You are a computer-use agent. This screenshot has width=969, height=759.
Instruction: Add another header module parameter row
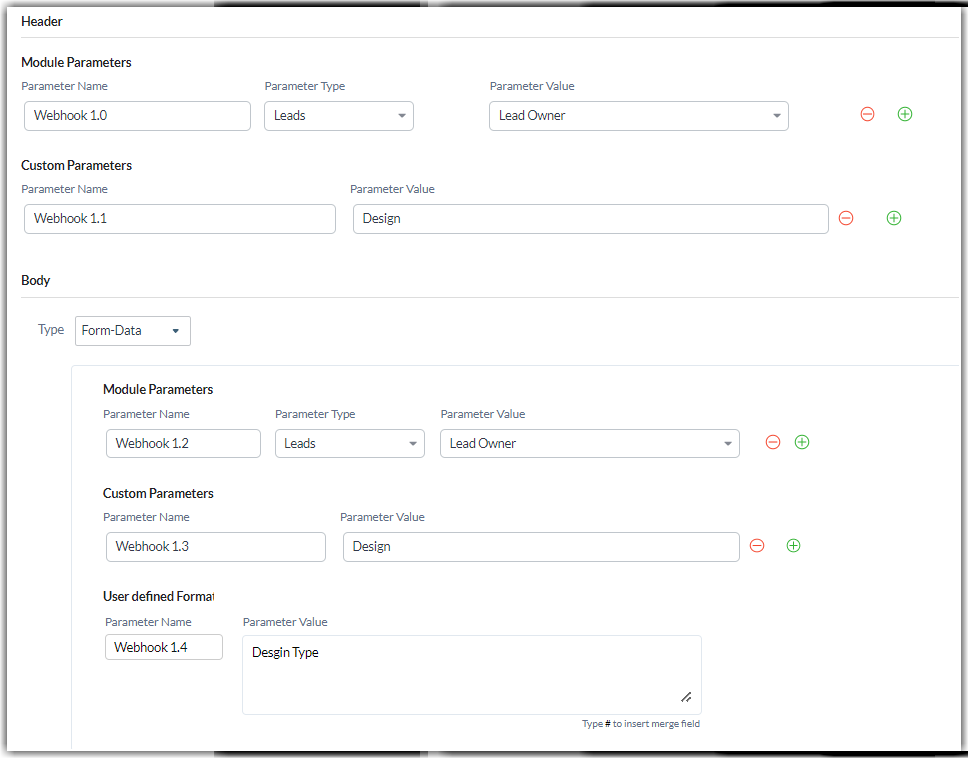pyautogui.click(x=905, y=115)
